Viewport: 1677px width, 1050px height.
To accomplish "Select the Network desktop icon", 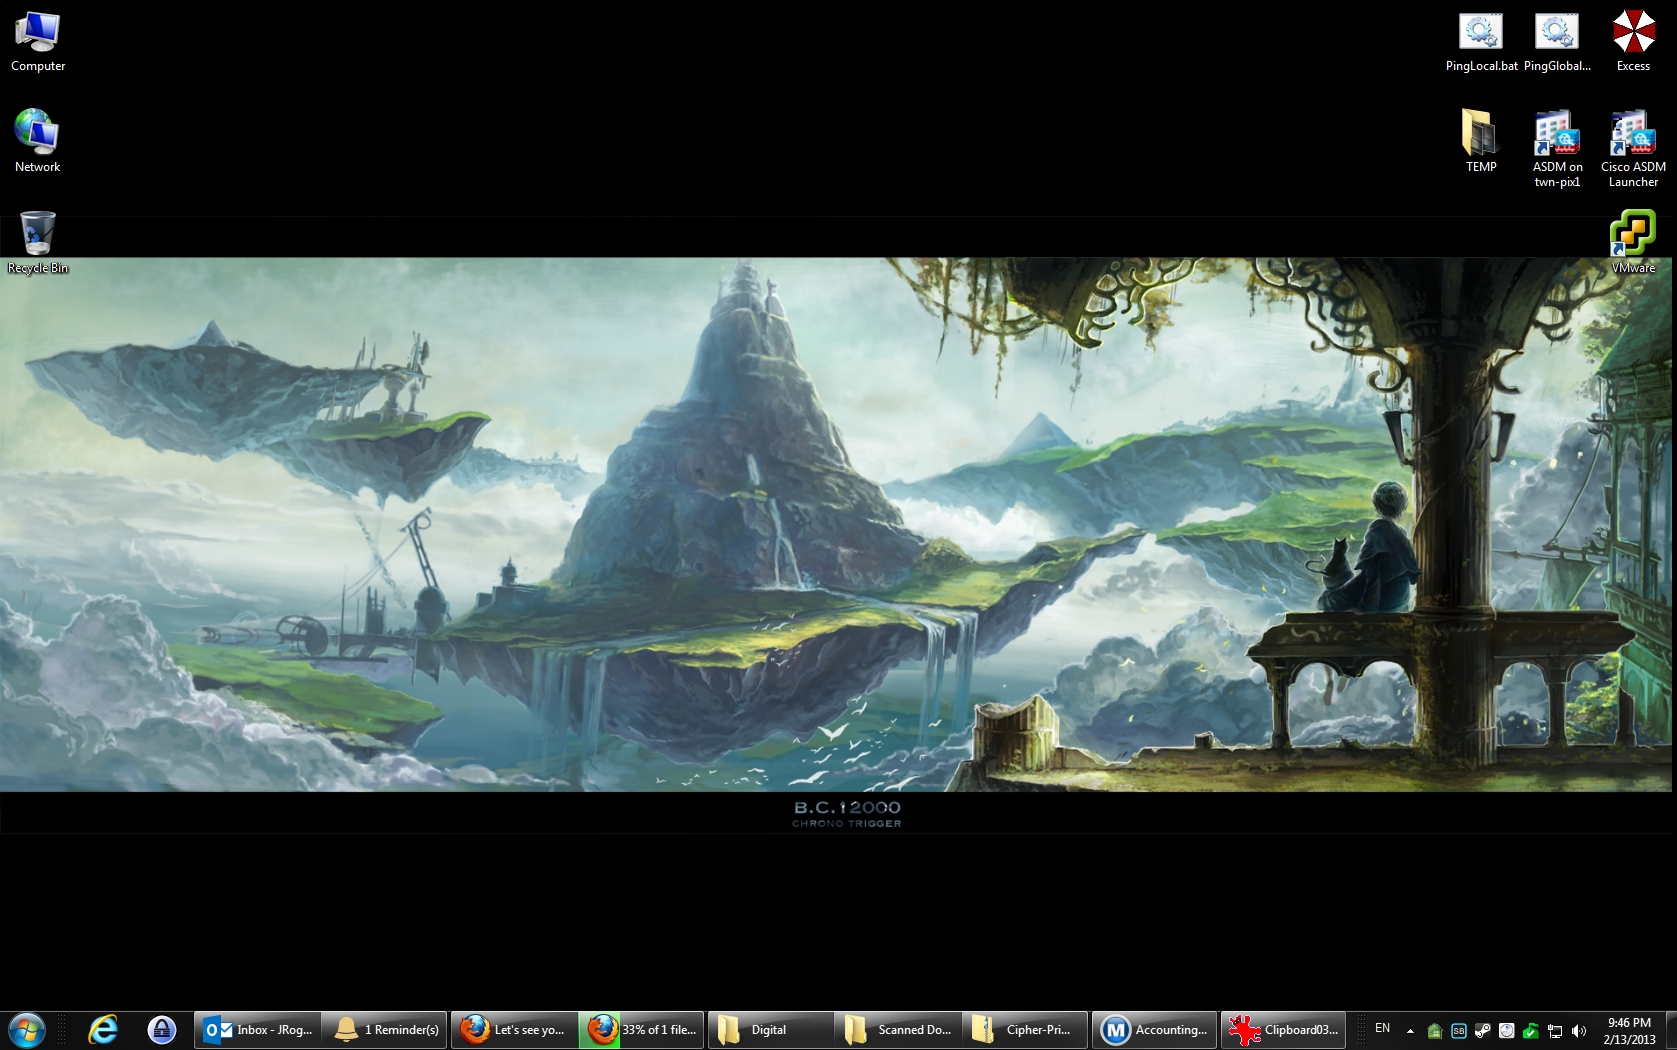I will tap(38, 141).
